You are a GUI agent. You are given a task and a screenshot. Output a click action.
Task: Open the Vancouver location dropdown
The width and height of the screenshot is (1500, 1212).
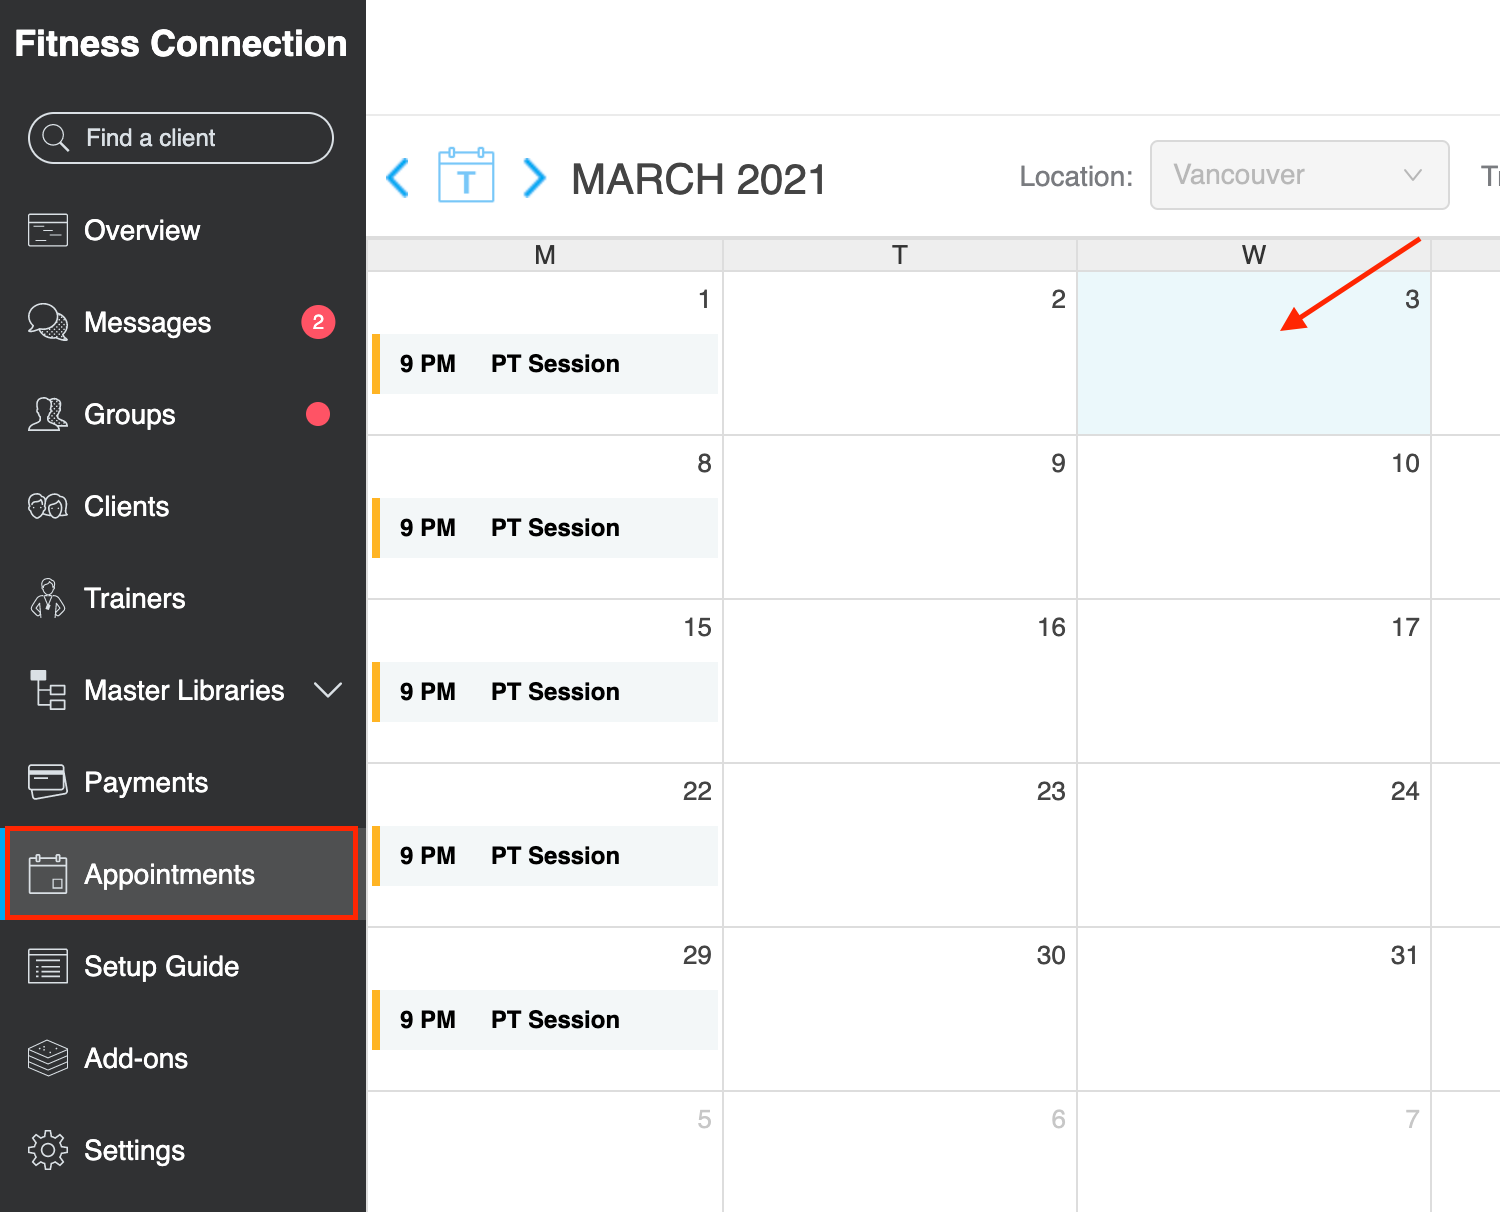click(1300, 175)
